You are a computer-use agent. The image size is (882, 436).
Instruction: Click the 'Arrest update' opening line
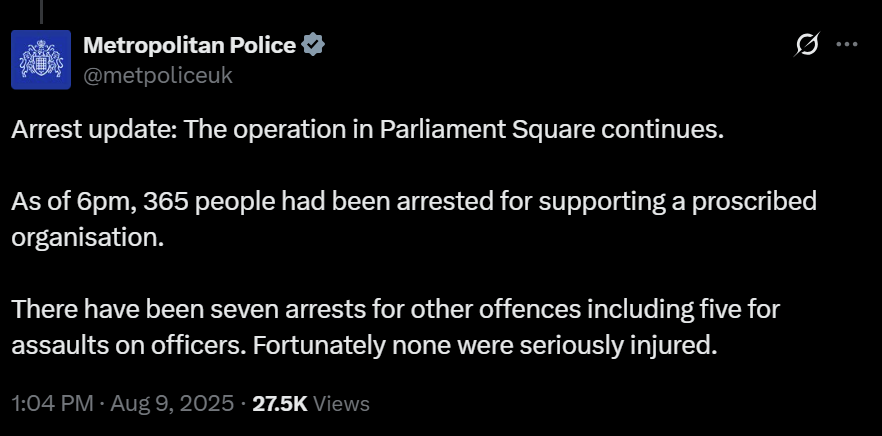click(x=367, y=130)
